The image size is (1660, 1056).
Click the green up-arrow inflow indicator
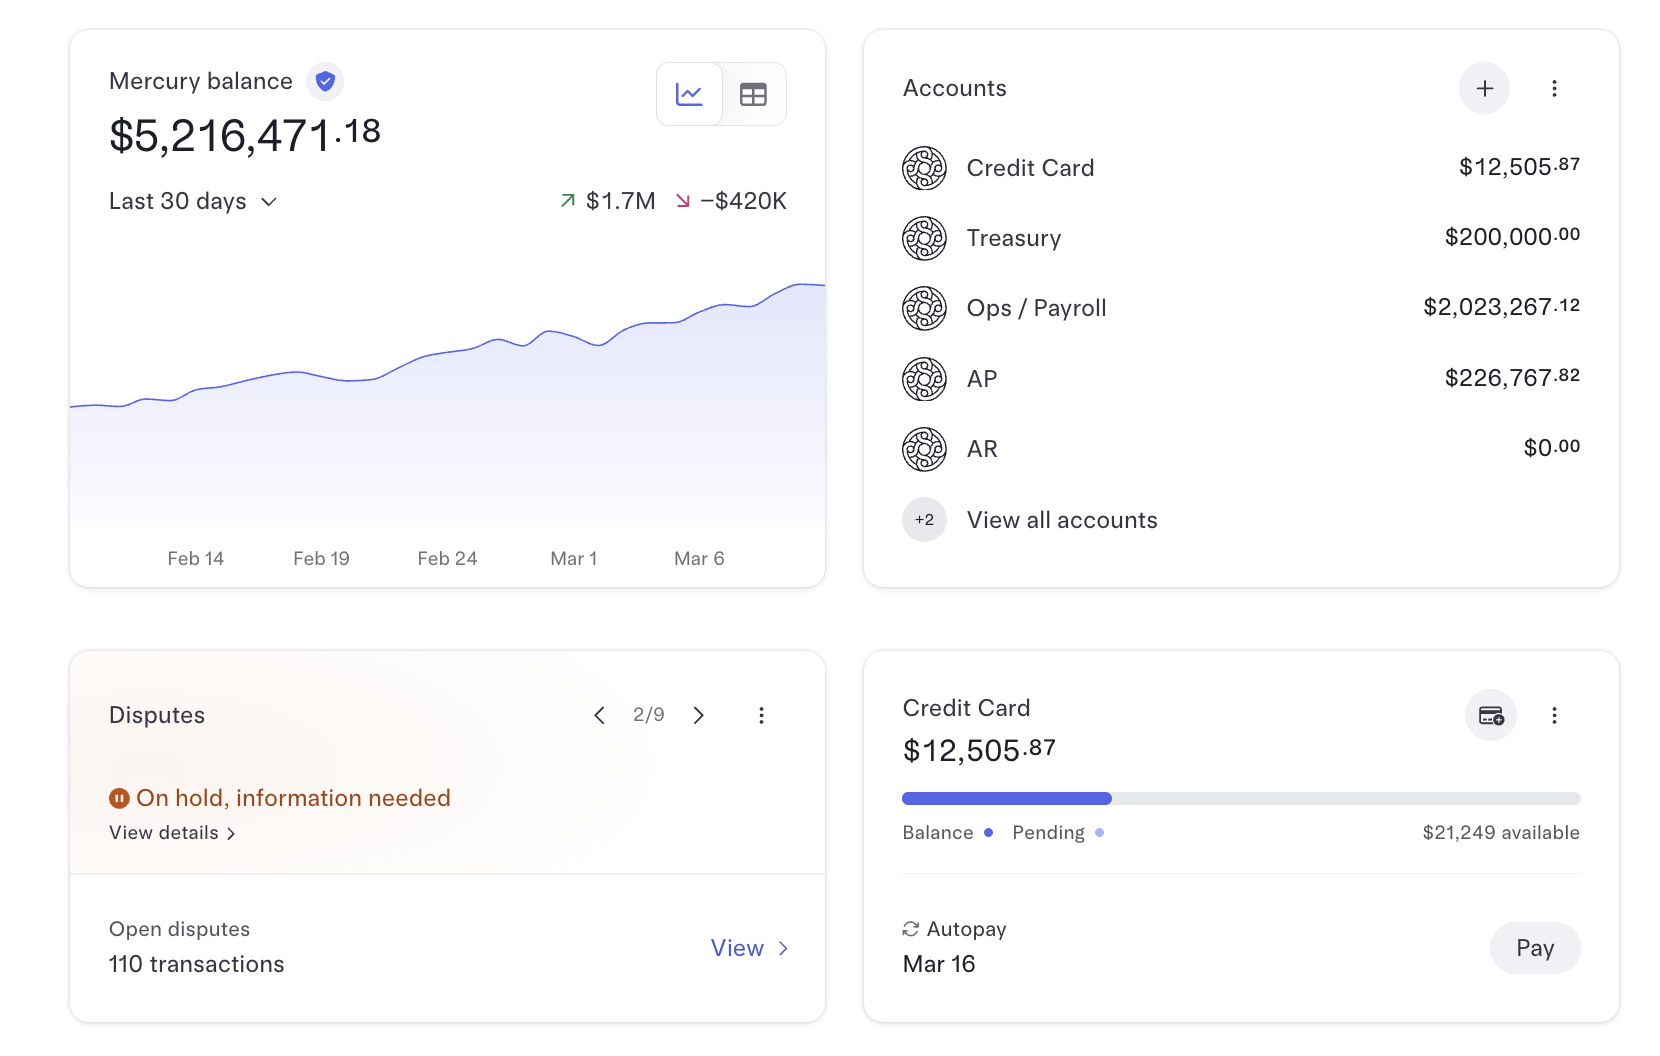[x=568, y=201]
